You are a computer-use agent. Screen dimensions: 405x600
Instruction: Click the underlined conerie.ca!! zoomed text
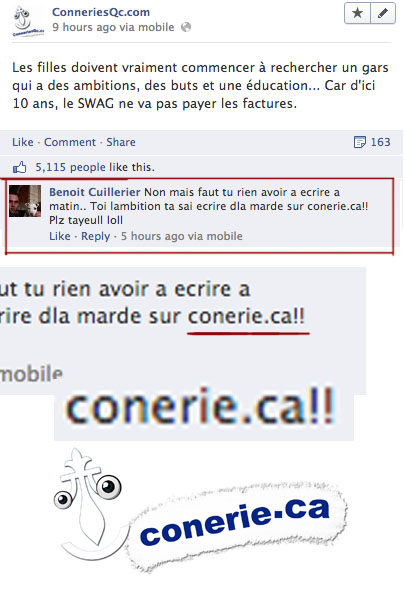click(247, 317)
